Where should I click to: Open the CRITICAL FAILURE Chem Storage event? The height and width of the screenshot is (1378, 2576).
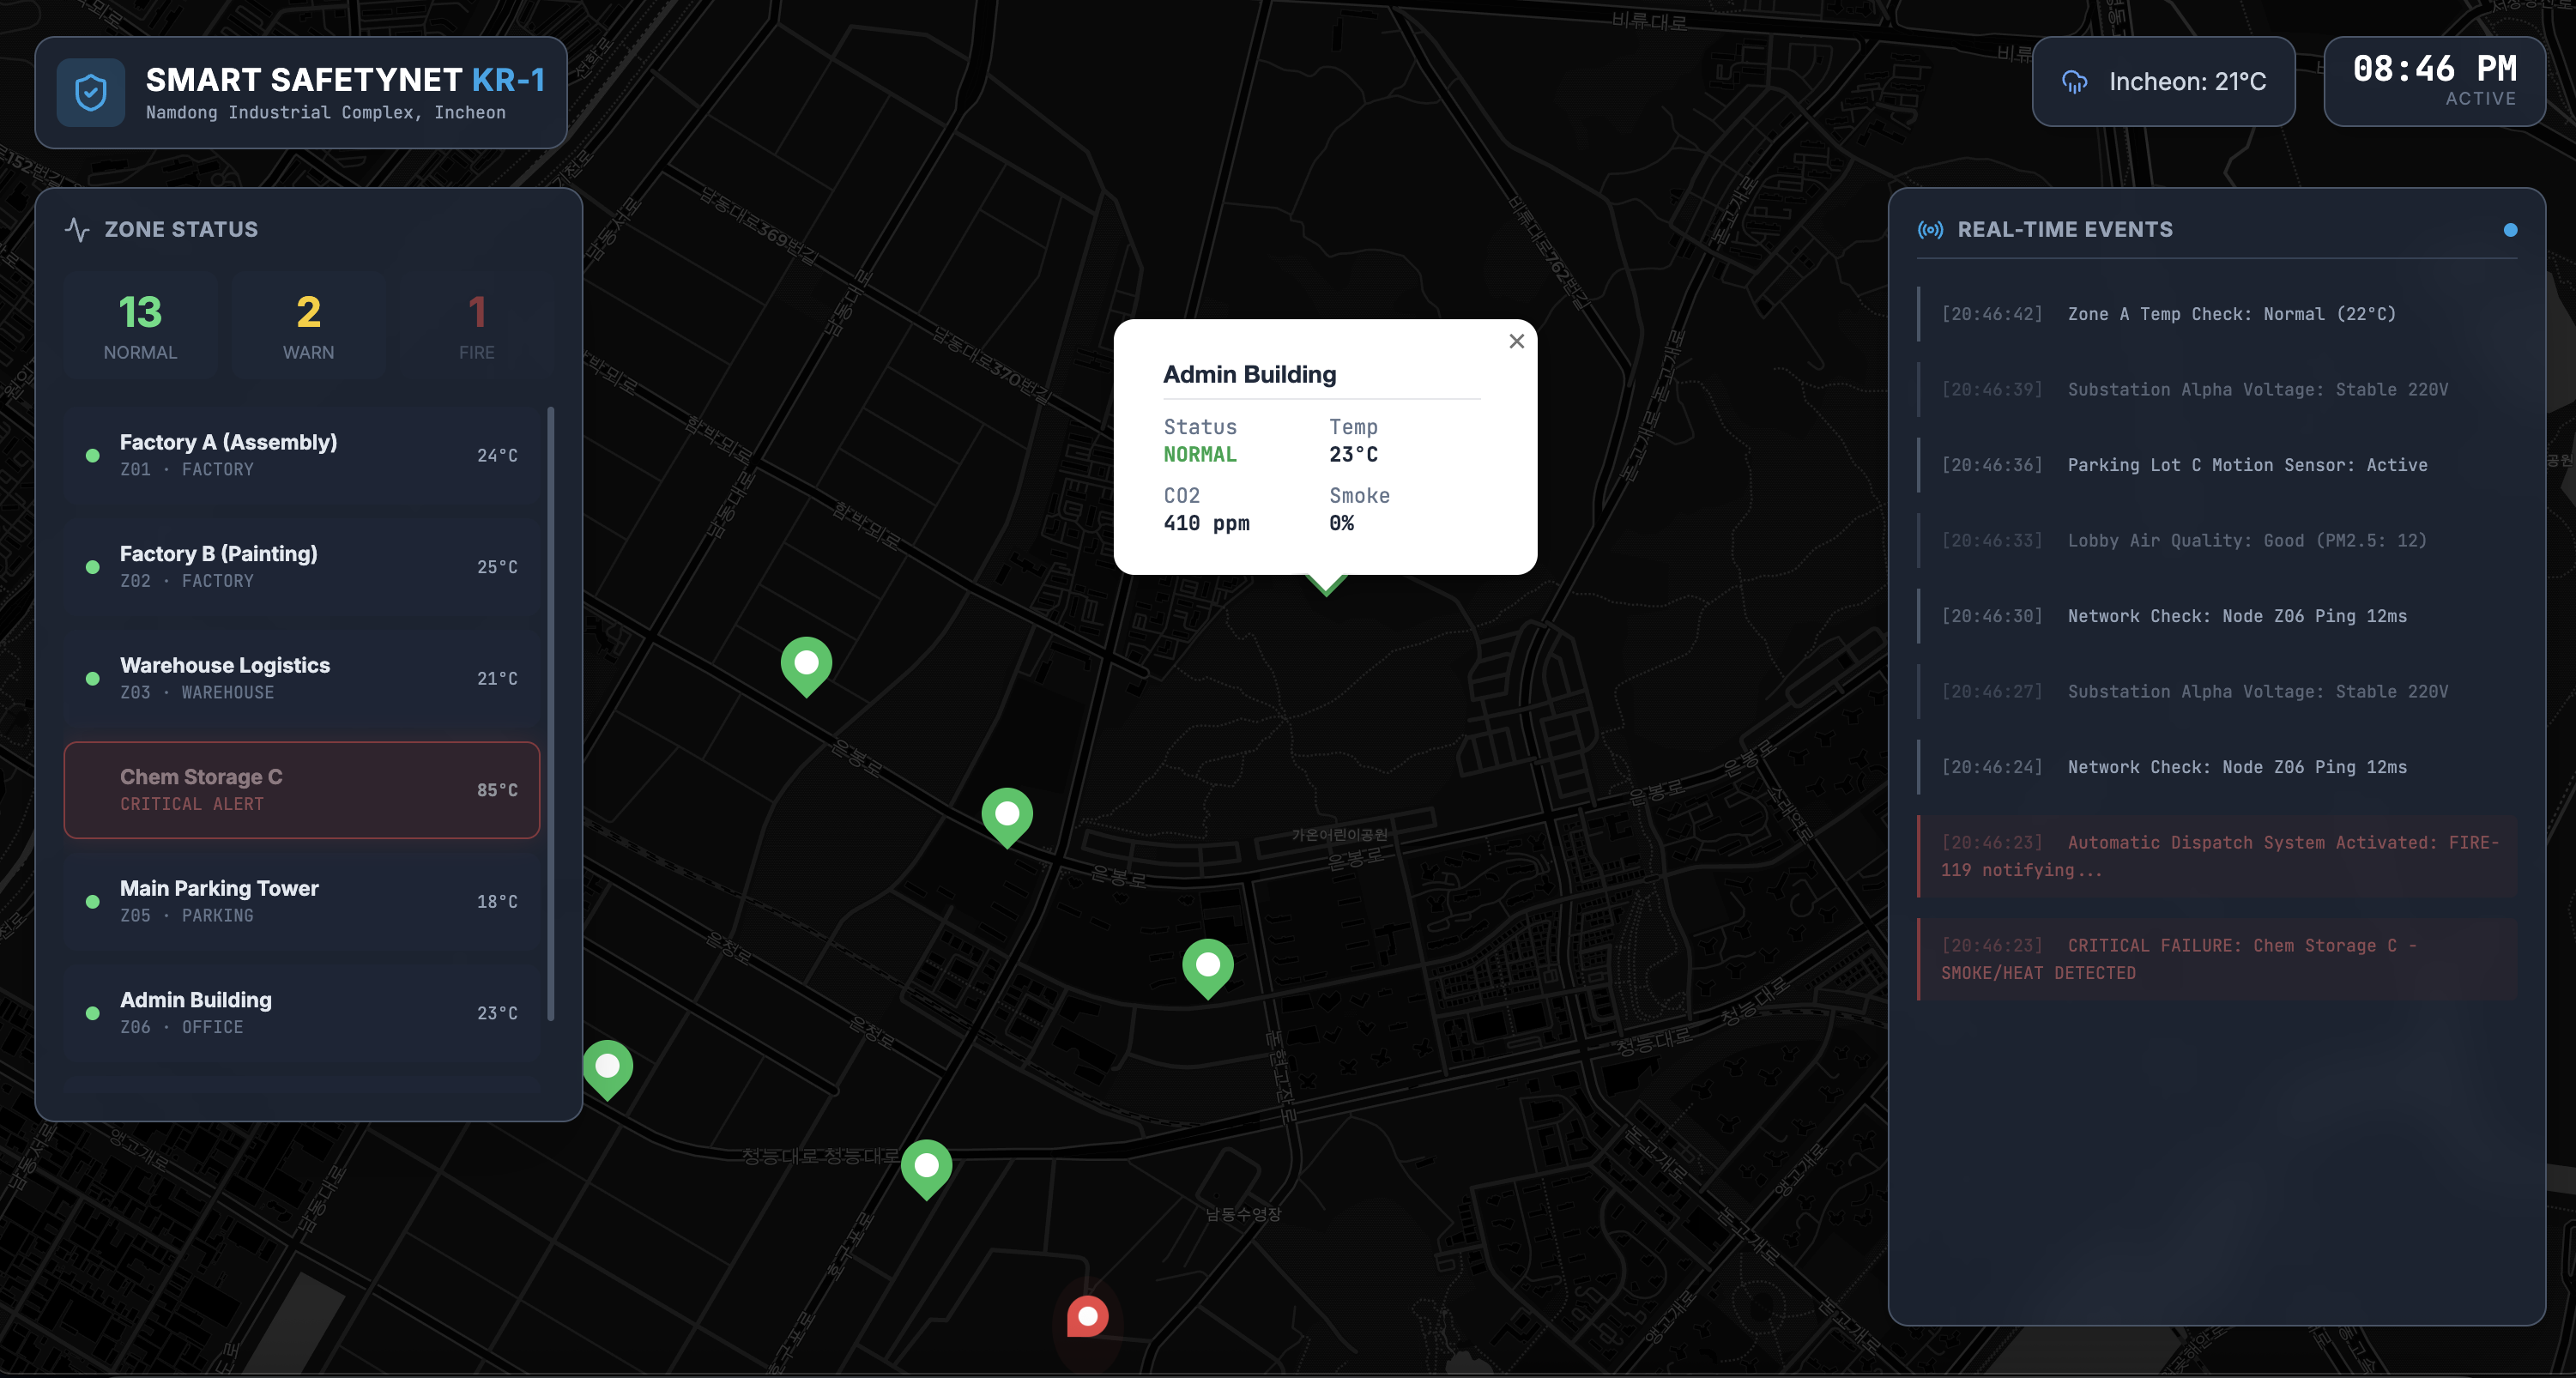point(2216,959)
